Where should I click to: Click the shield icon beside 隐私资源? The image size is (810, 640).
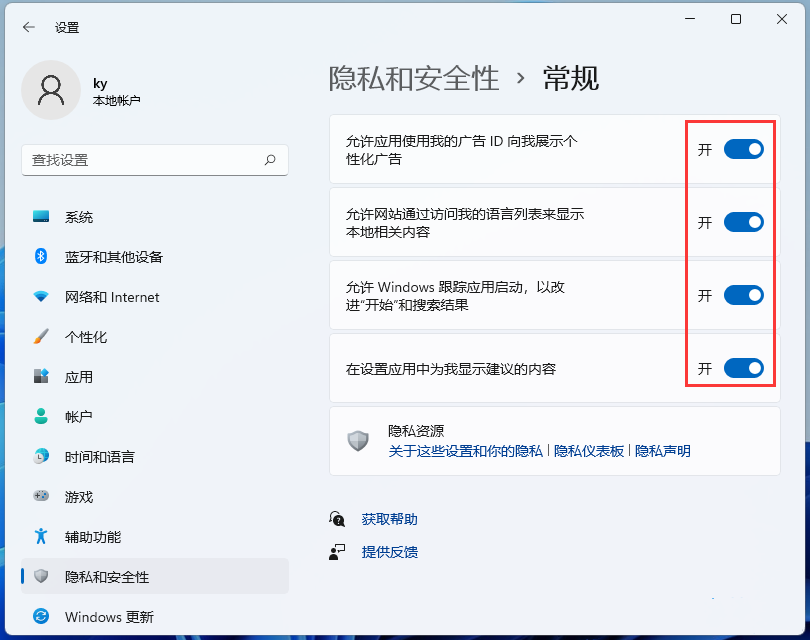[x=357, y=441]
